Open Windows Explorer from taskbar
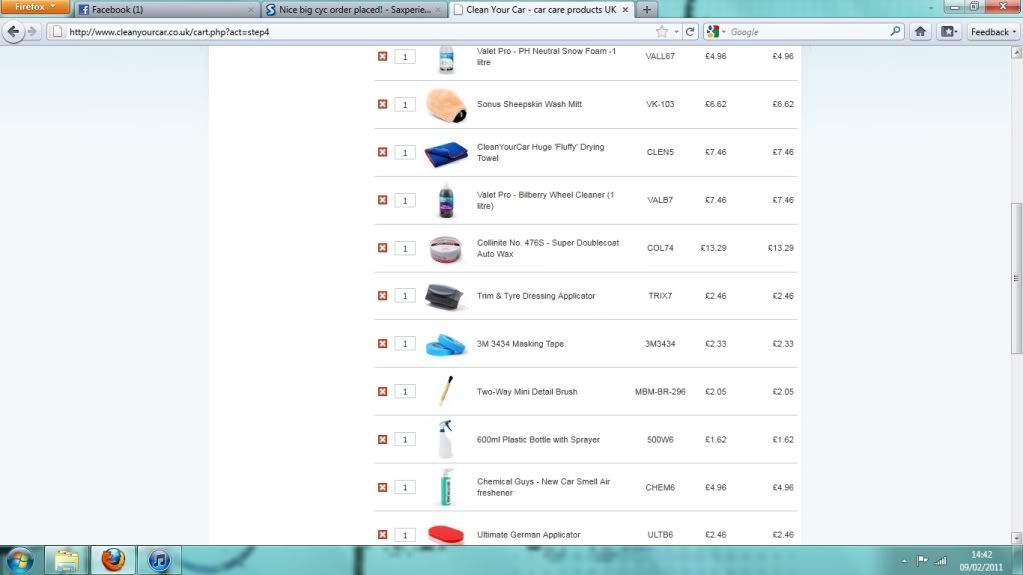 tap(66, 560)
